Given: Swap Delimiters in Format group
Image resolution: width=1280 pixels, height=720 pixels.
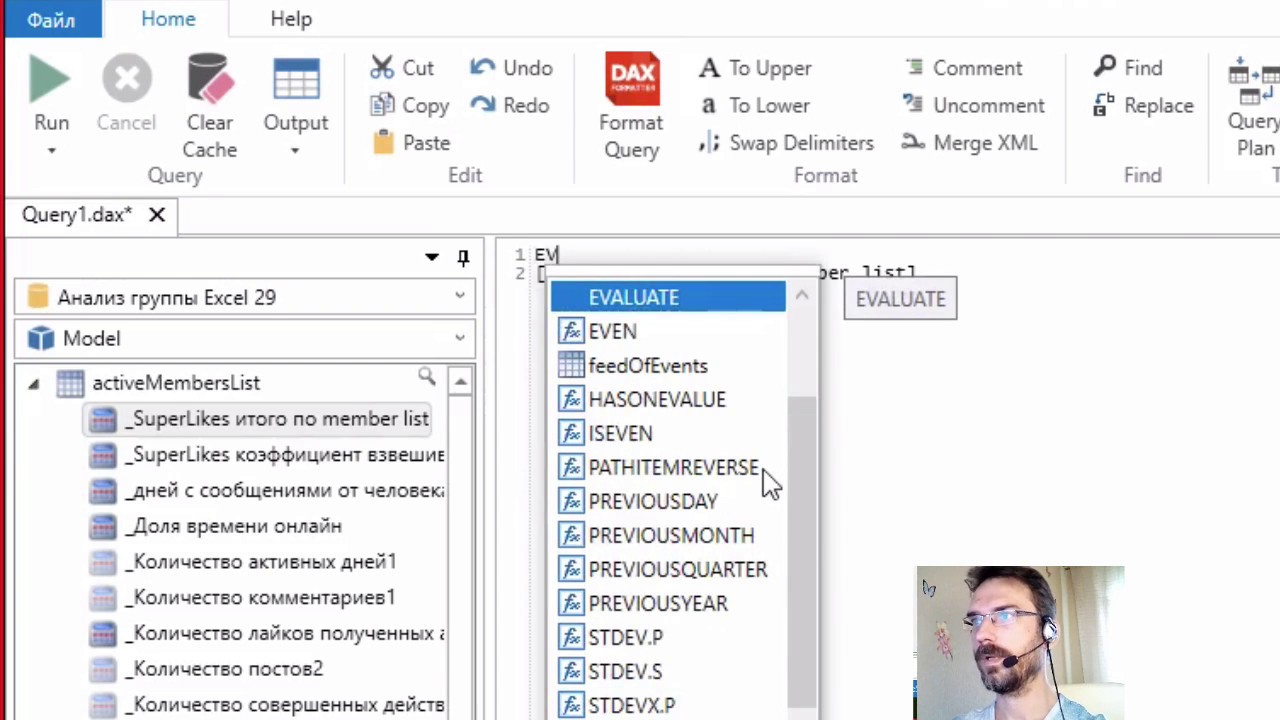Looking at the screenshot, I should coord(787,143).
